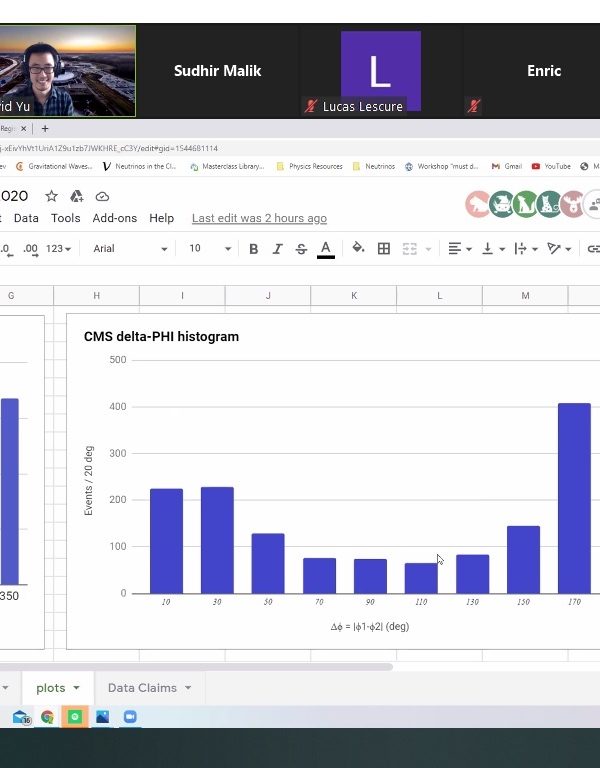Check the cloud save status icon
This screenshot has width=600, height=768.
click(102, 196)
